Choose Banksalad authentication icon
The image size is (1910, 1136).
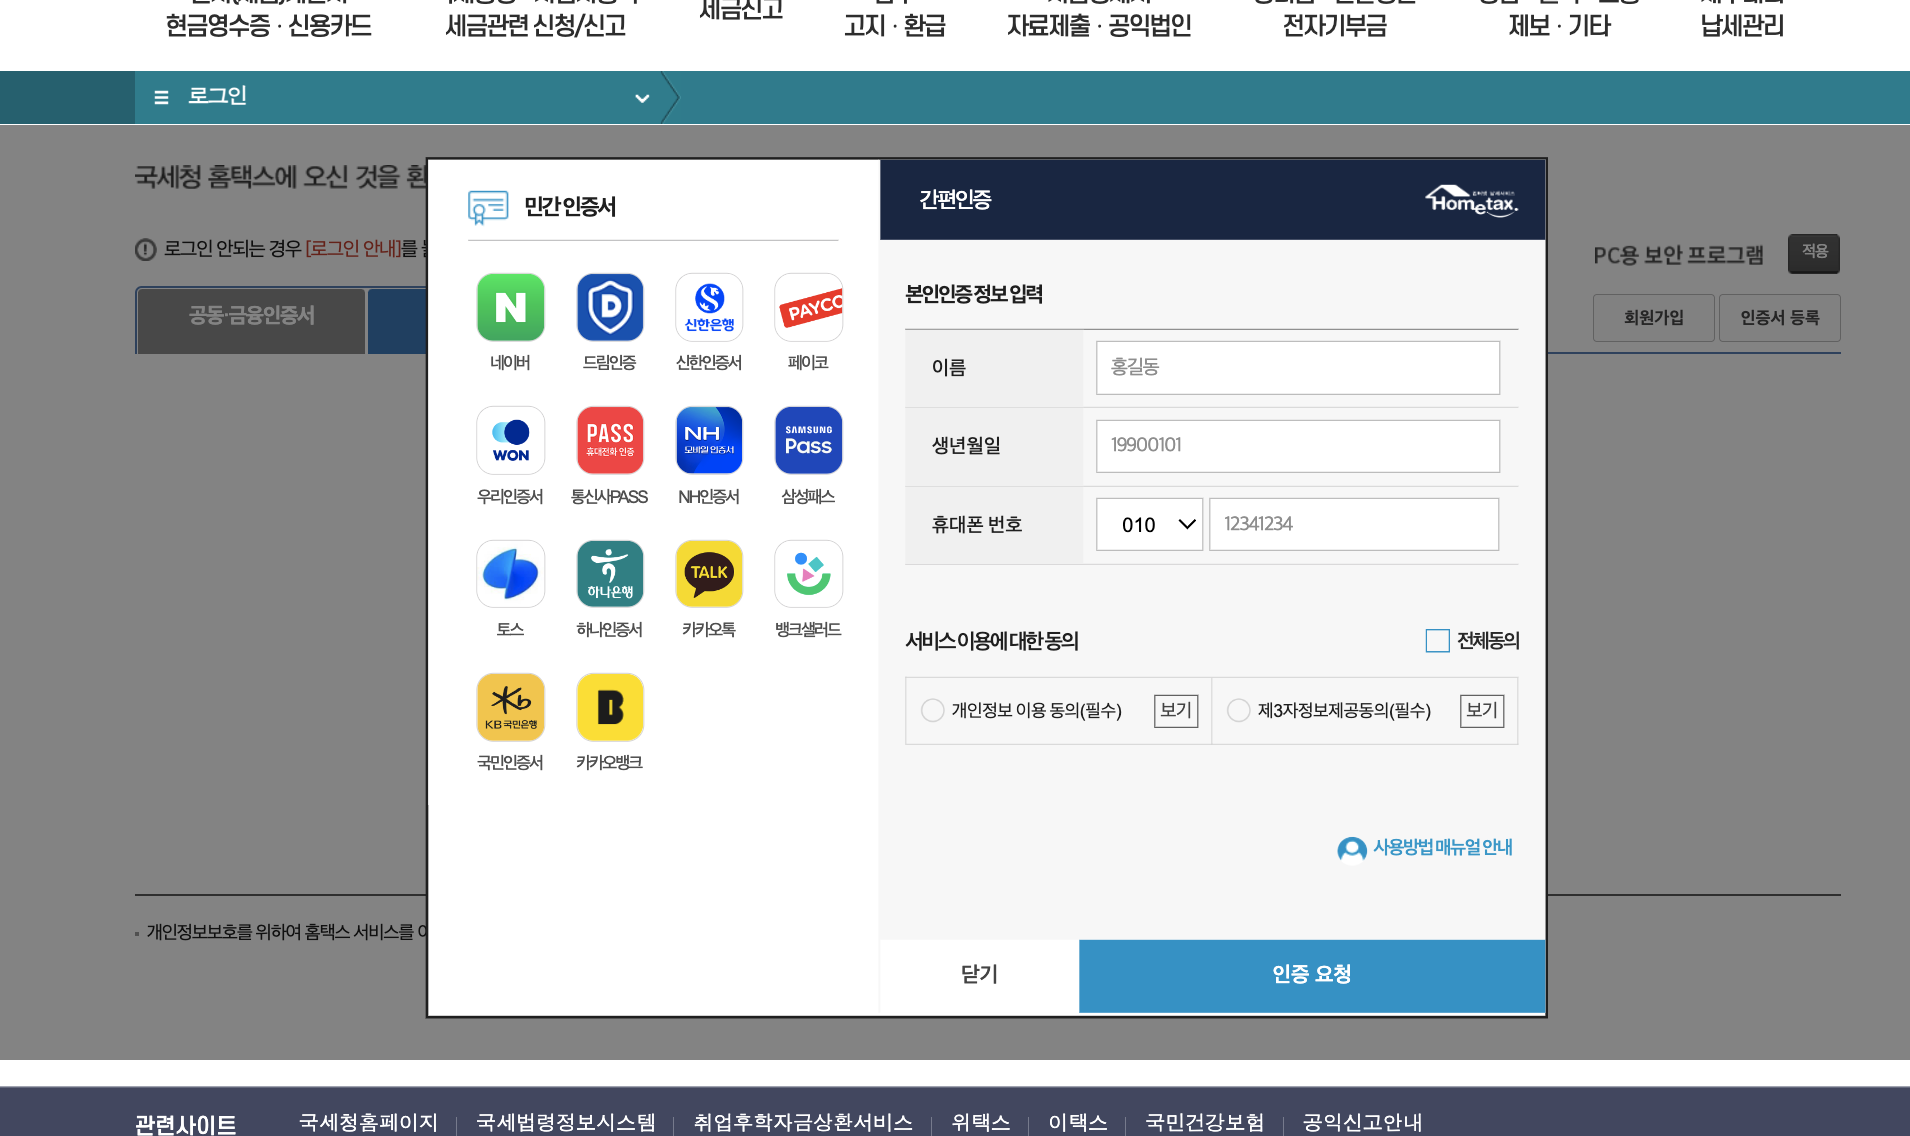point(808,573)
